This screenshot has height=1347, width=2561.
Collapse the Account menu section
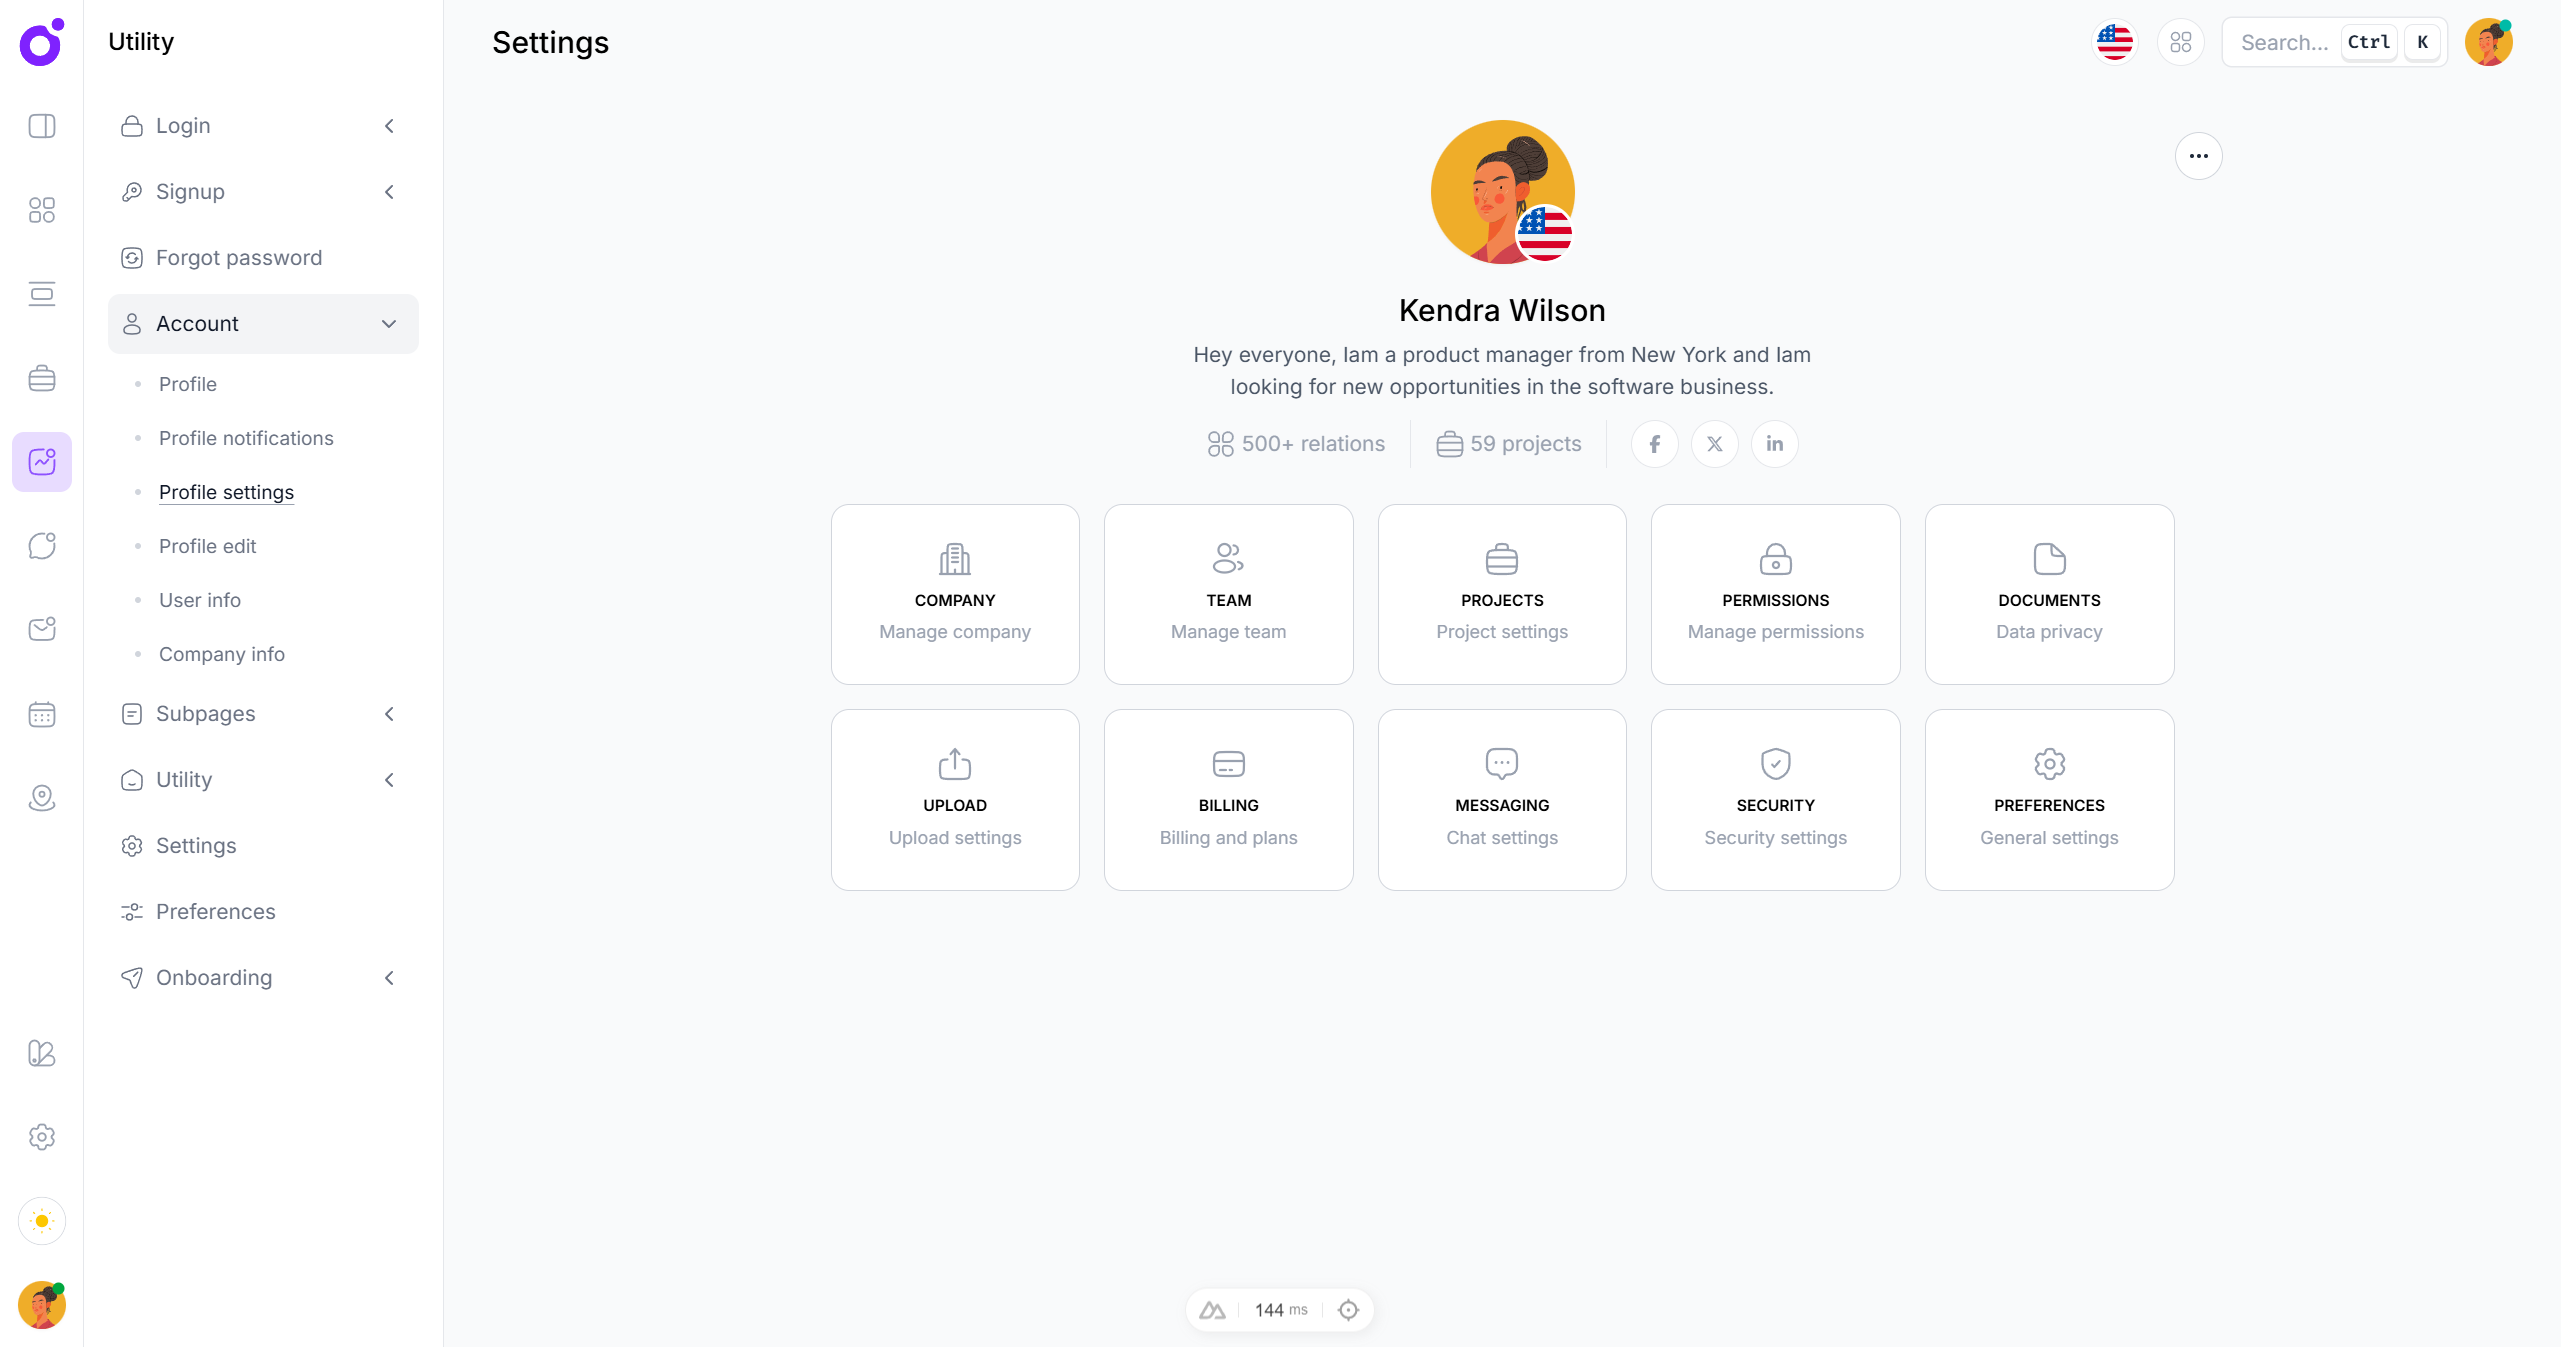pyautogui.click(x=262, y=324)
